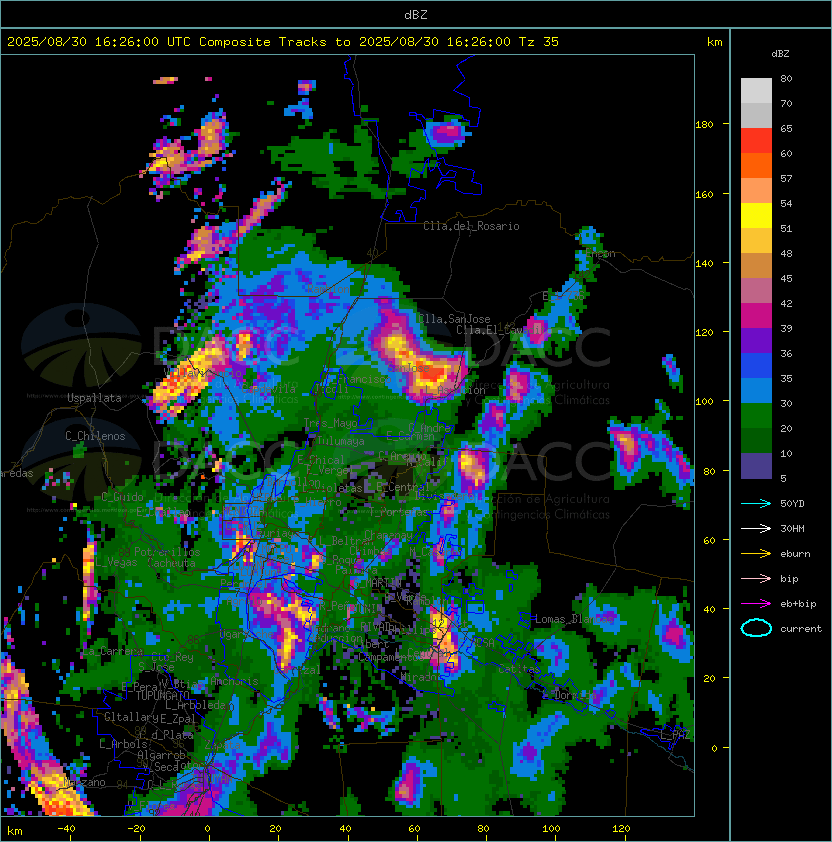
Task: Select the white 30HM arrow symbol
Action: click(756, 528)
